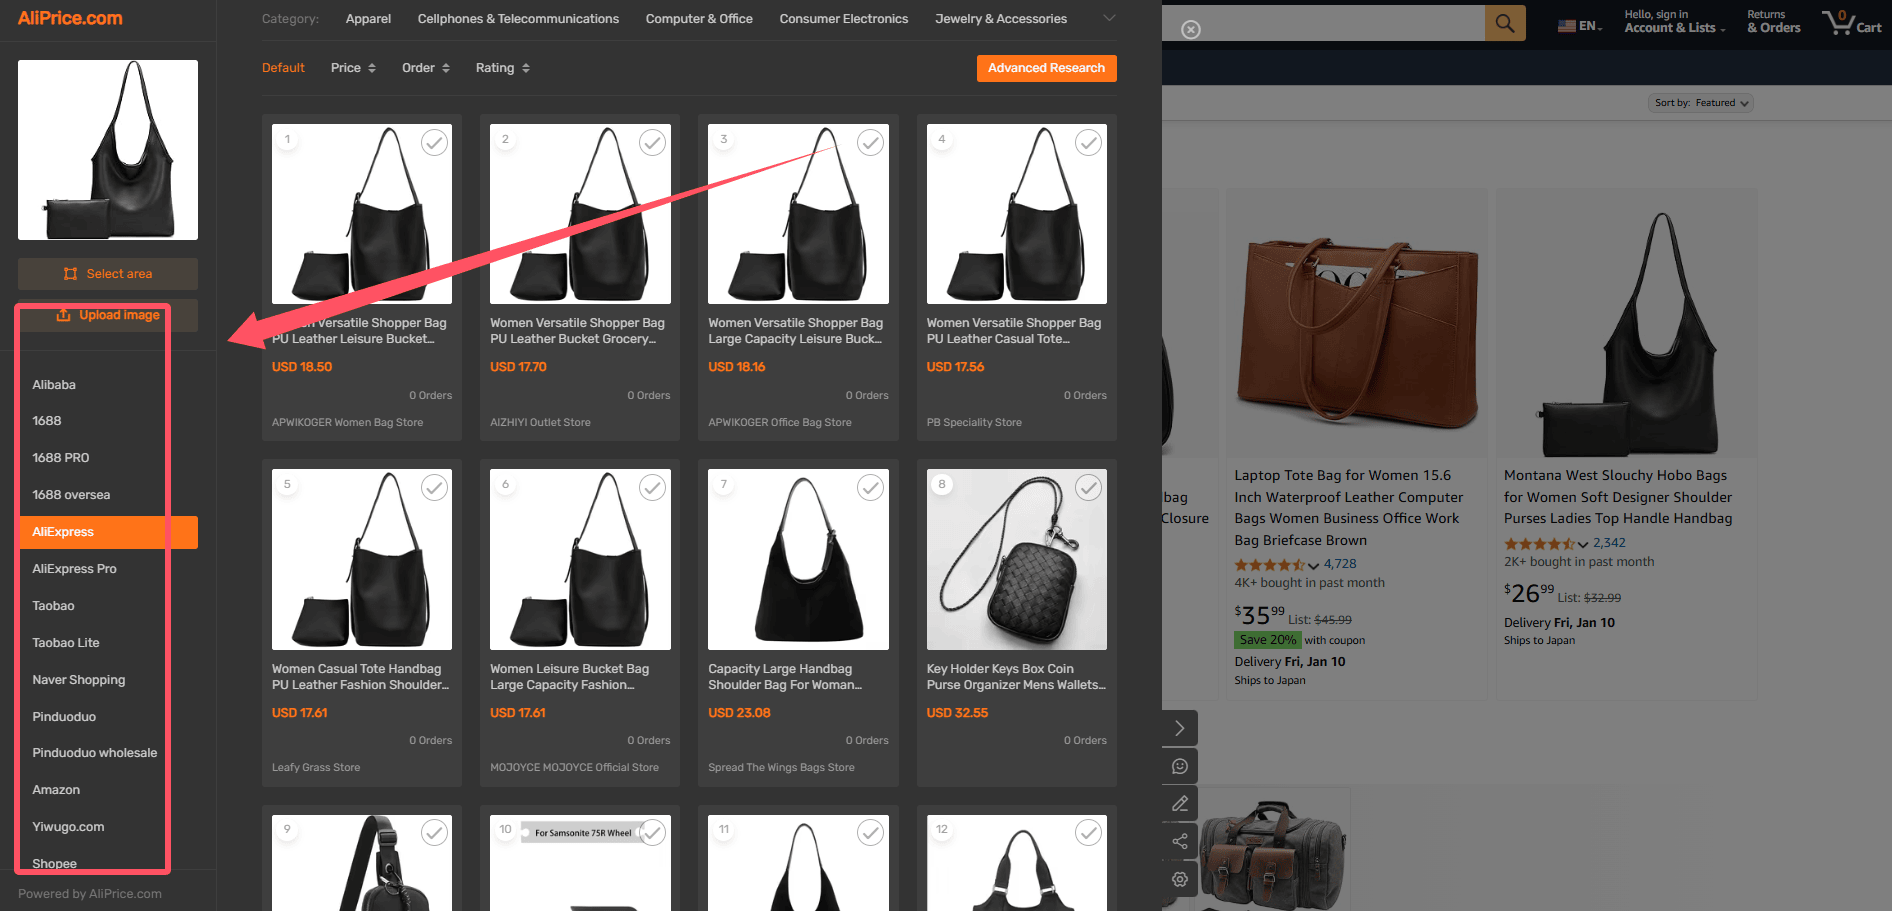Open Amazon Sort by Featured dropdown
Viewport: 1892px width, 911px height.
point(1700,103)
